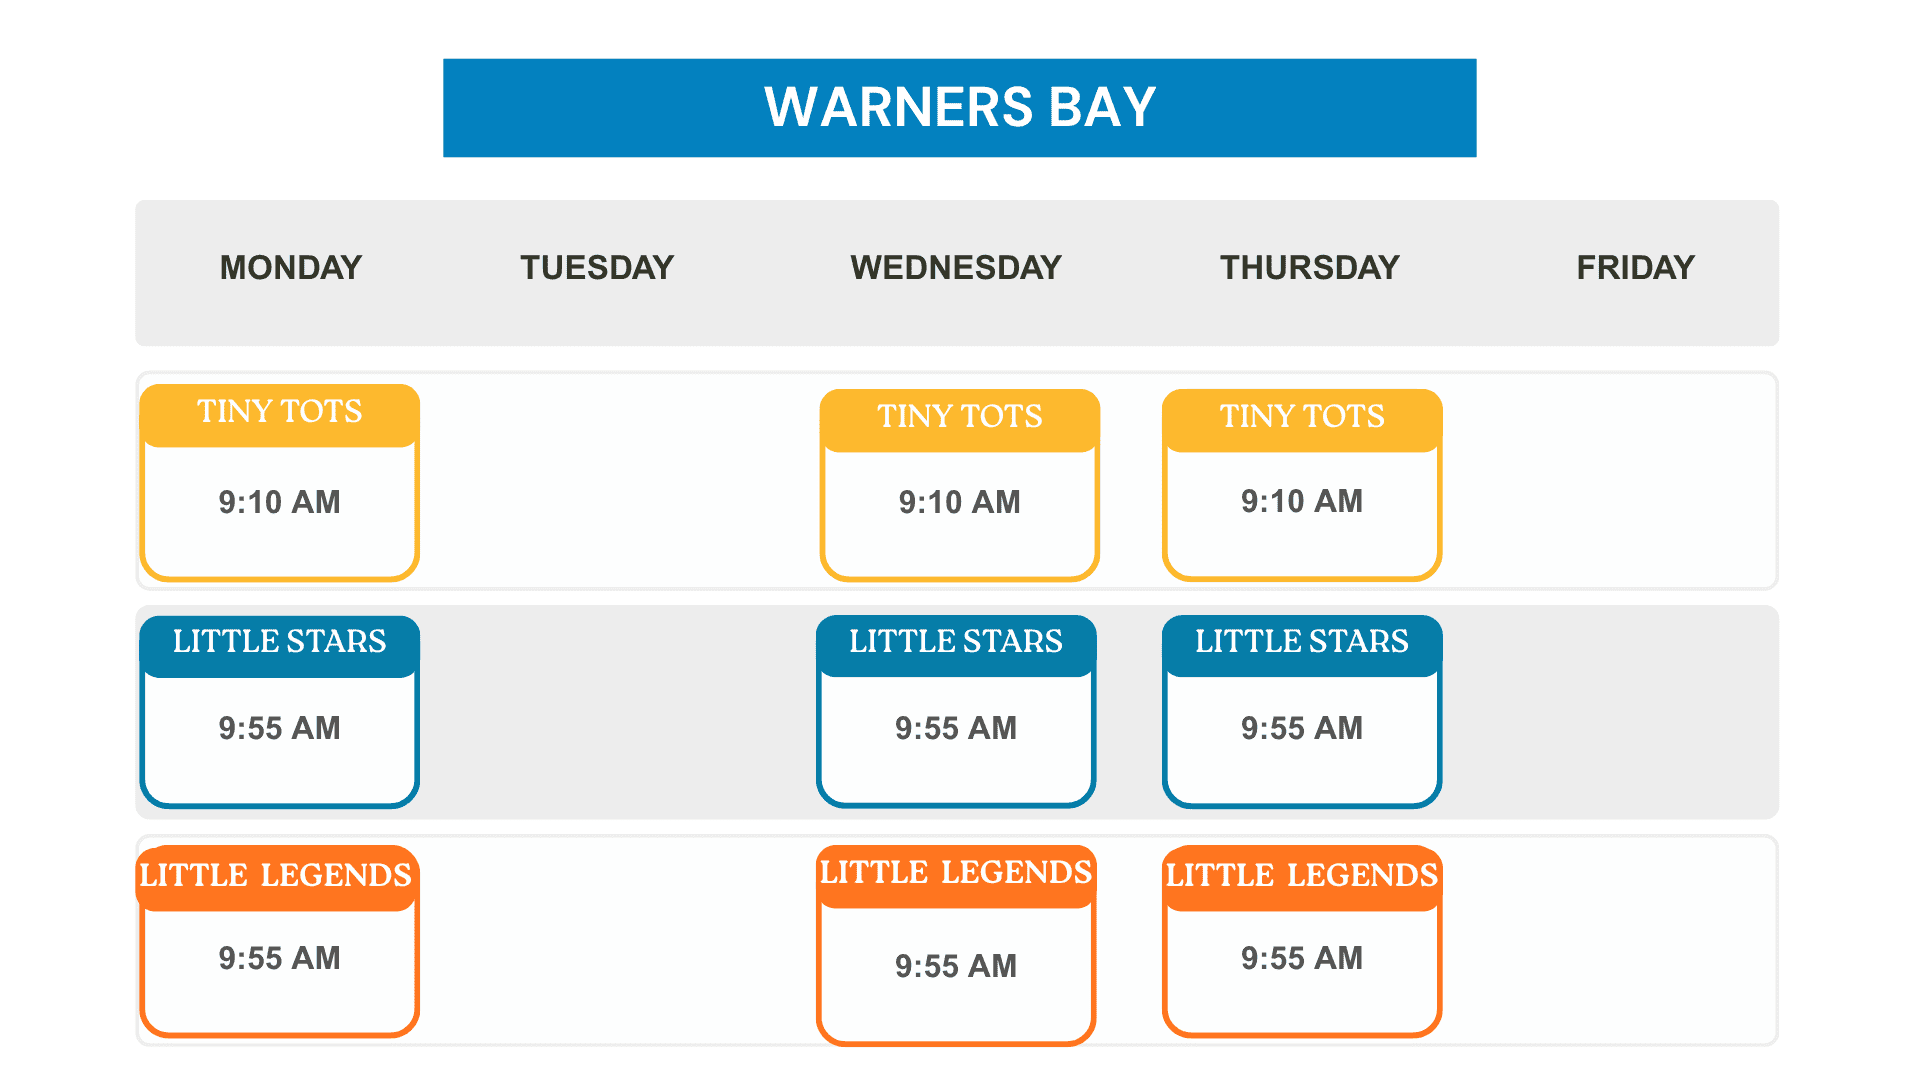1920x1080 pixels.
Task: Click Thursday's Little Legends 9:55 AM time
Action: pos(1302,958)
